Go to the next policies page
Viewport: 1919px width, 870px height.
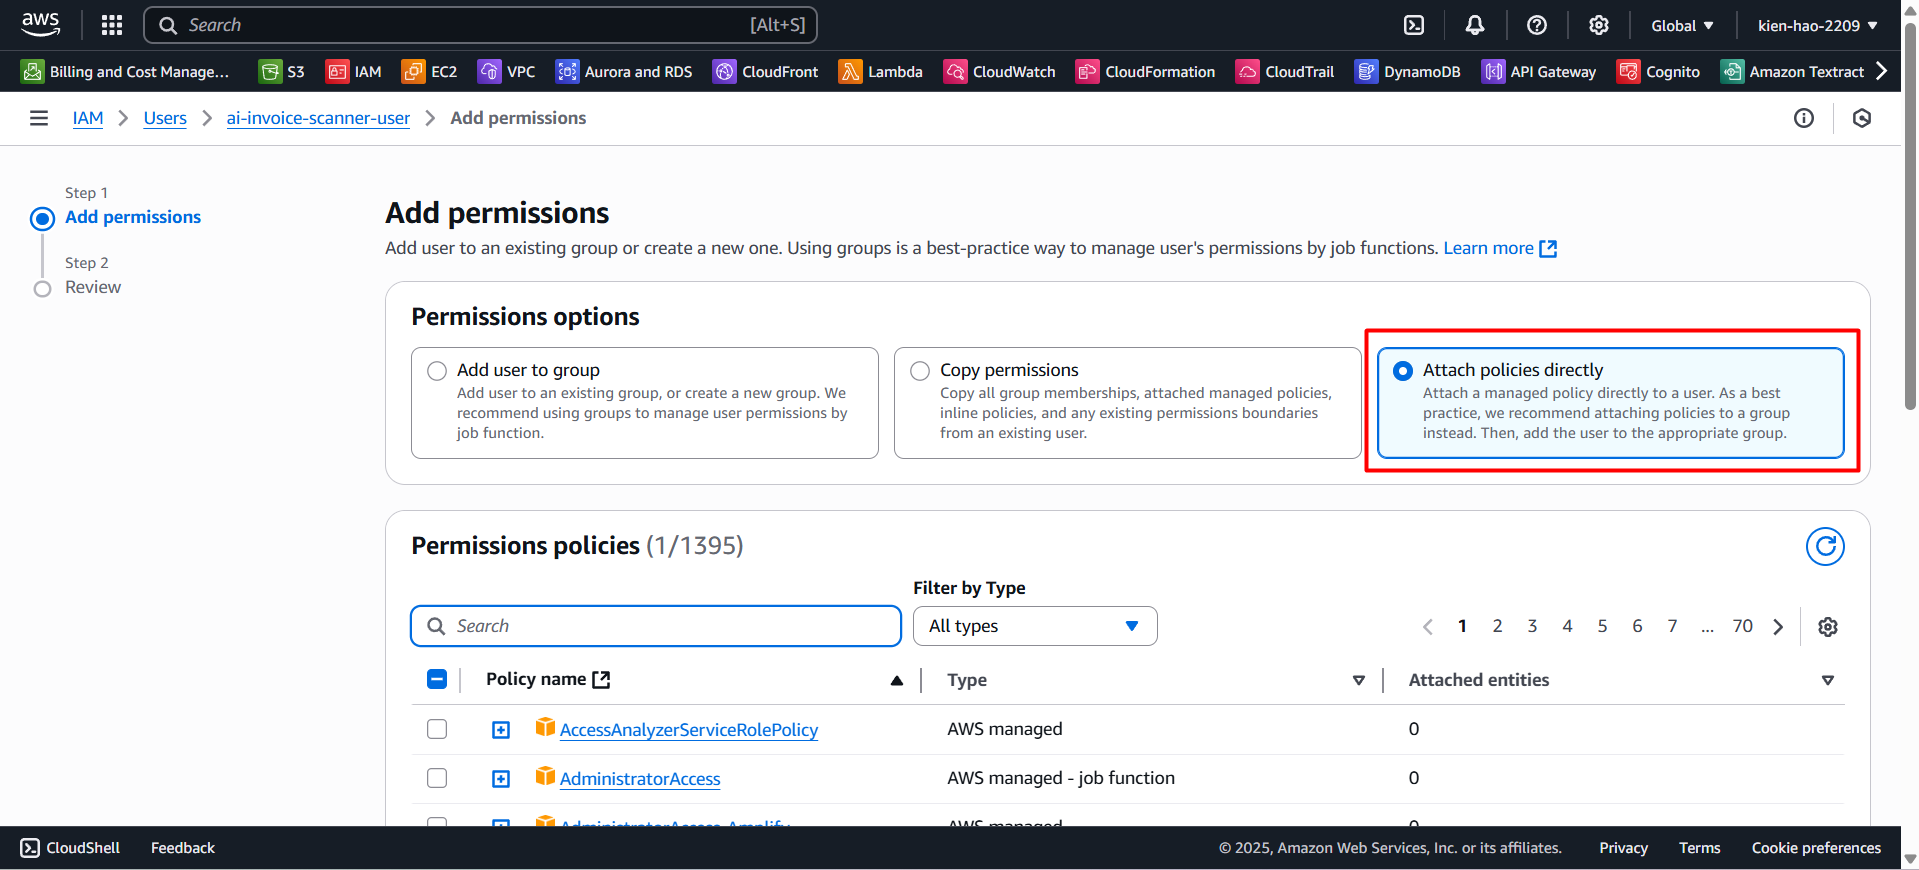coord(1778,627)
